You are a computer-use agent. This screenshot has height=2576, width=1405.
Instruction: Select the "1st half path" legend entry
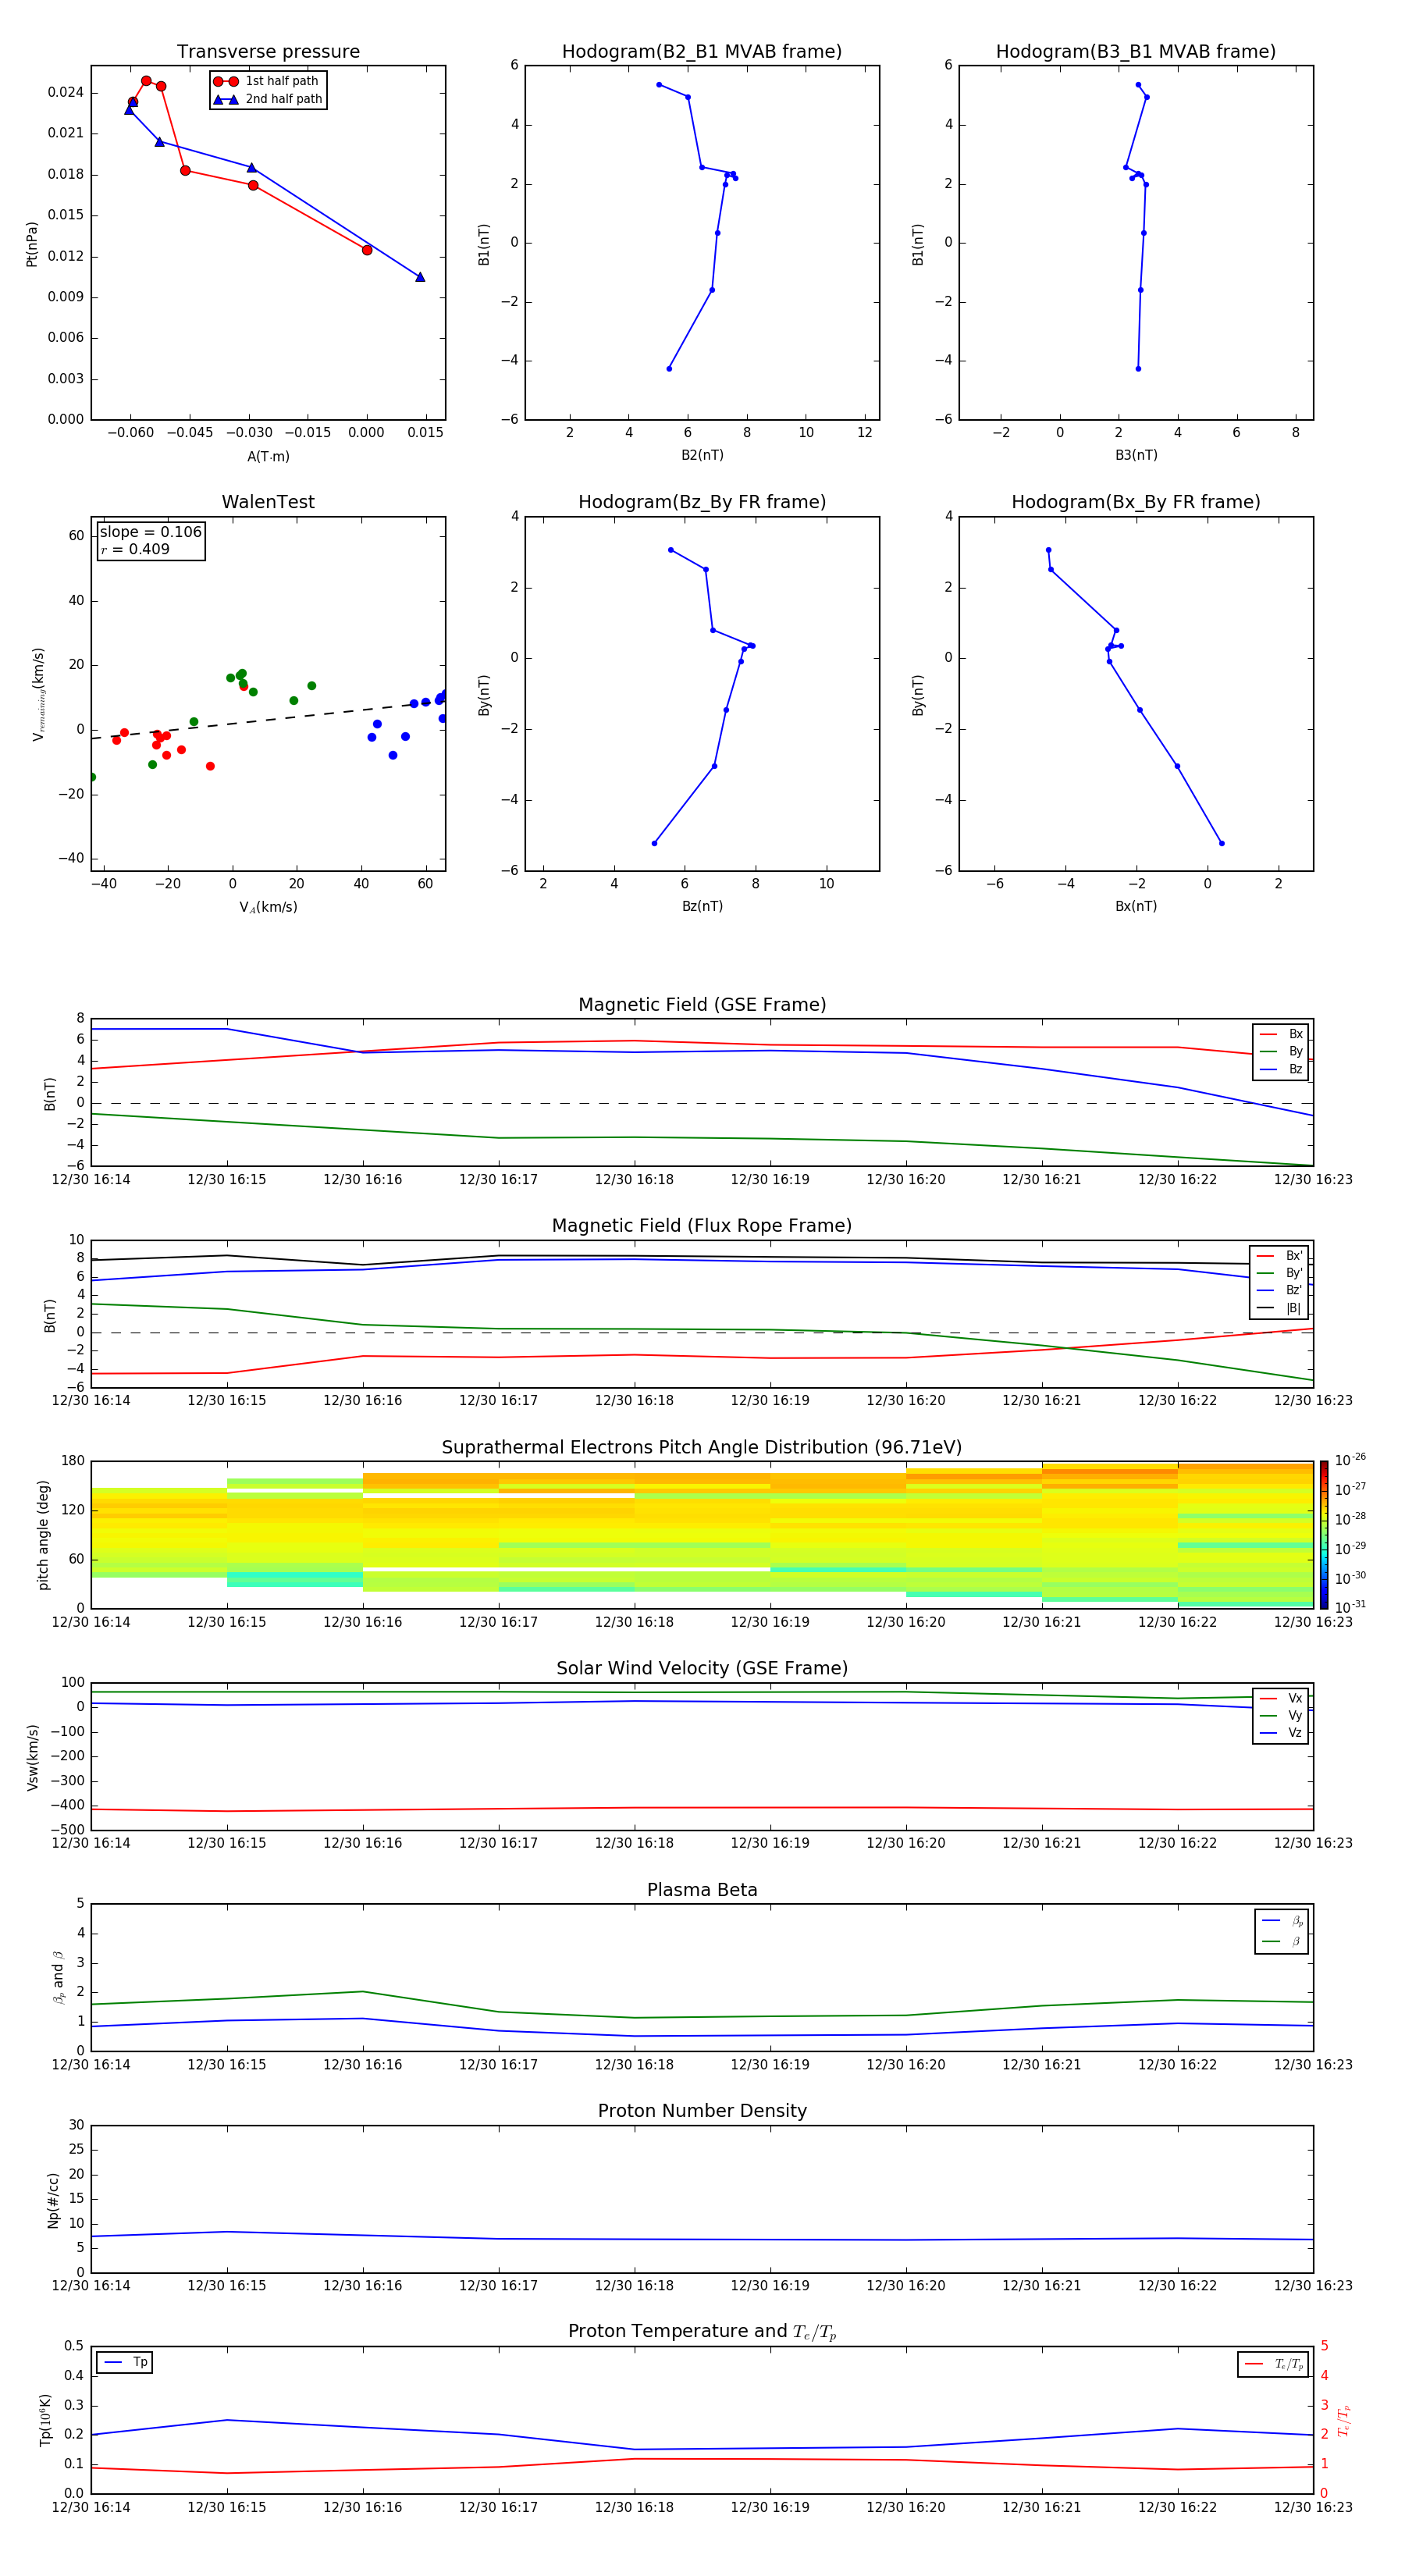(267, 81)
